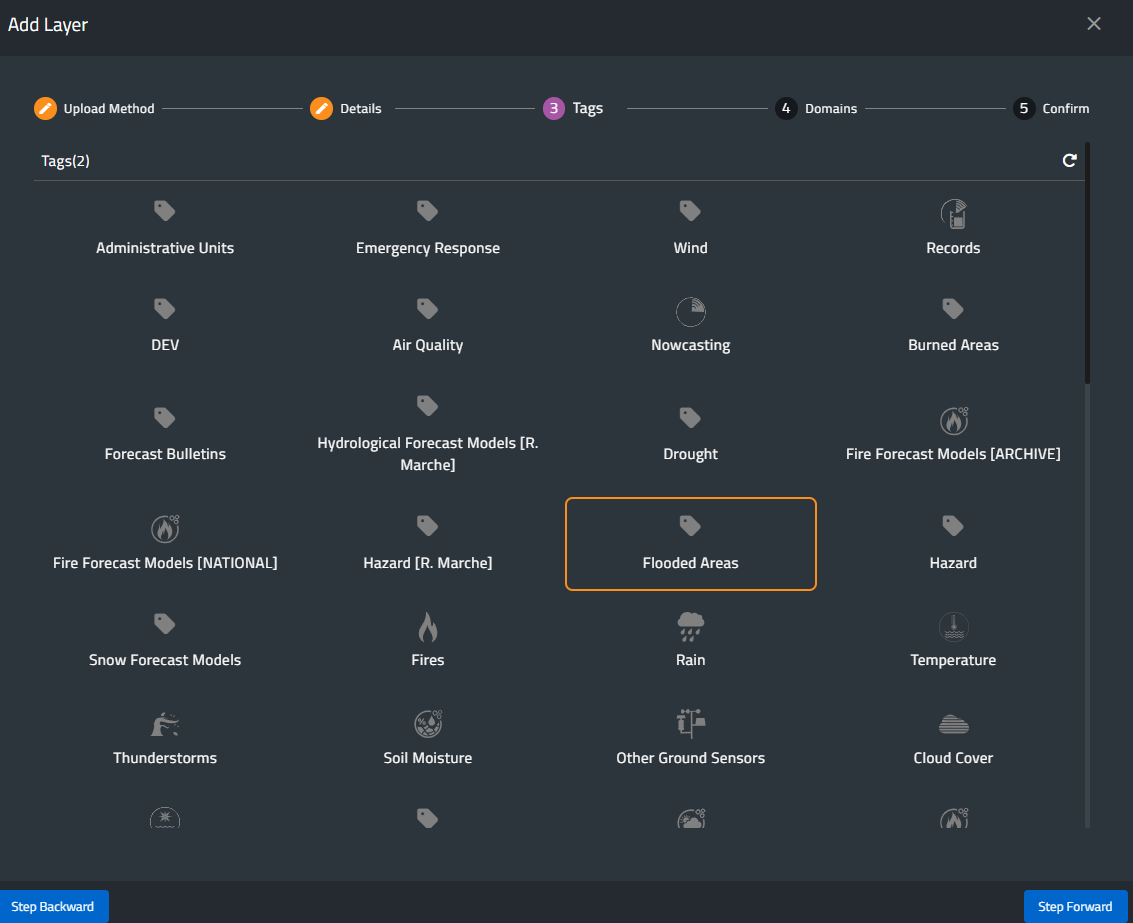Choose the Fire Forecast Models [NATIONAL] icon
The width and height of the screenshot is (1133, 923).
pos(165,527)
